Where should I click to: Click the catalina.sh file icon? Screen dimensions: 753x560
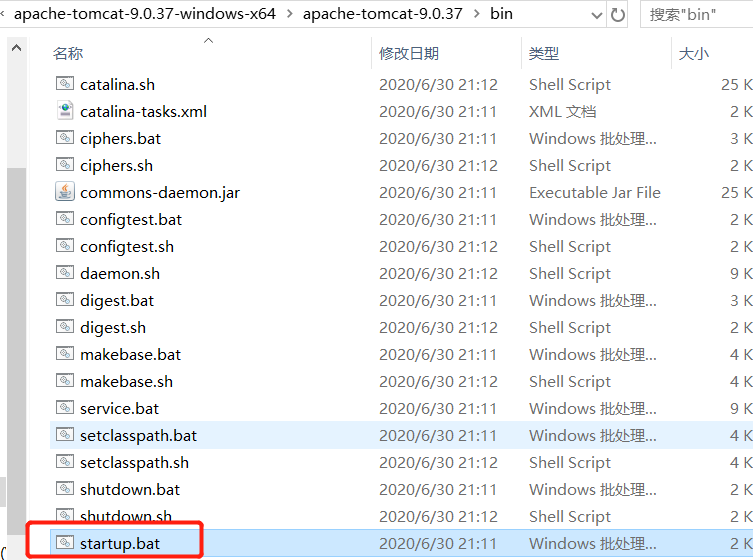coord(65,84)
